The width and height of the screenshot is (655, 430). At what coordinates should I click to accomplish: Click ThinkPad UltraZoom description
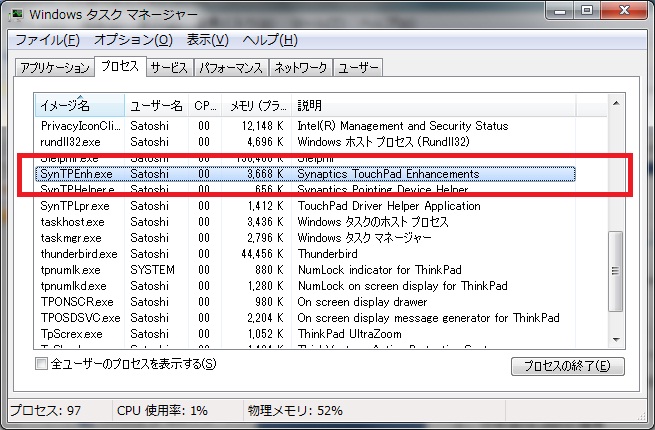coord(350,334)
